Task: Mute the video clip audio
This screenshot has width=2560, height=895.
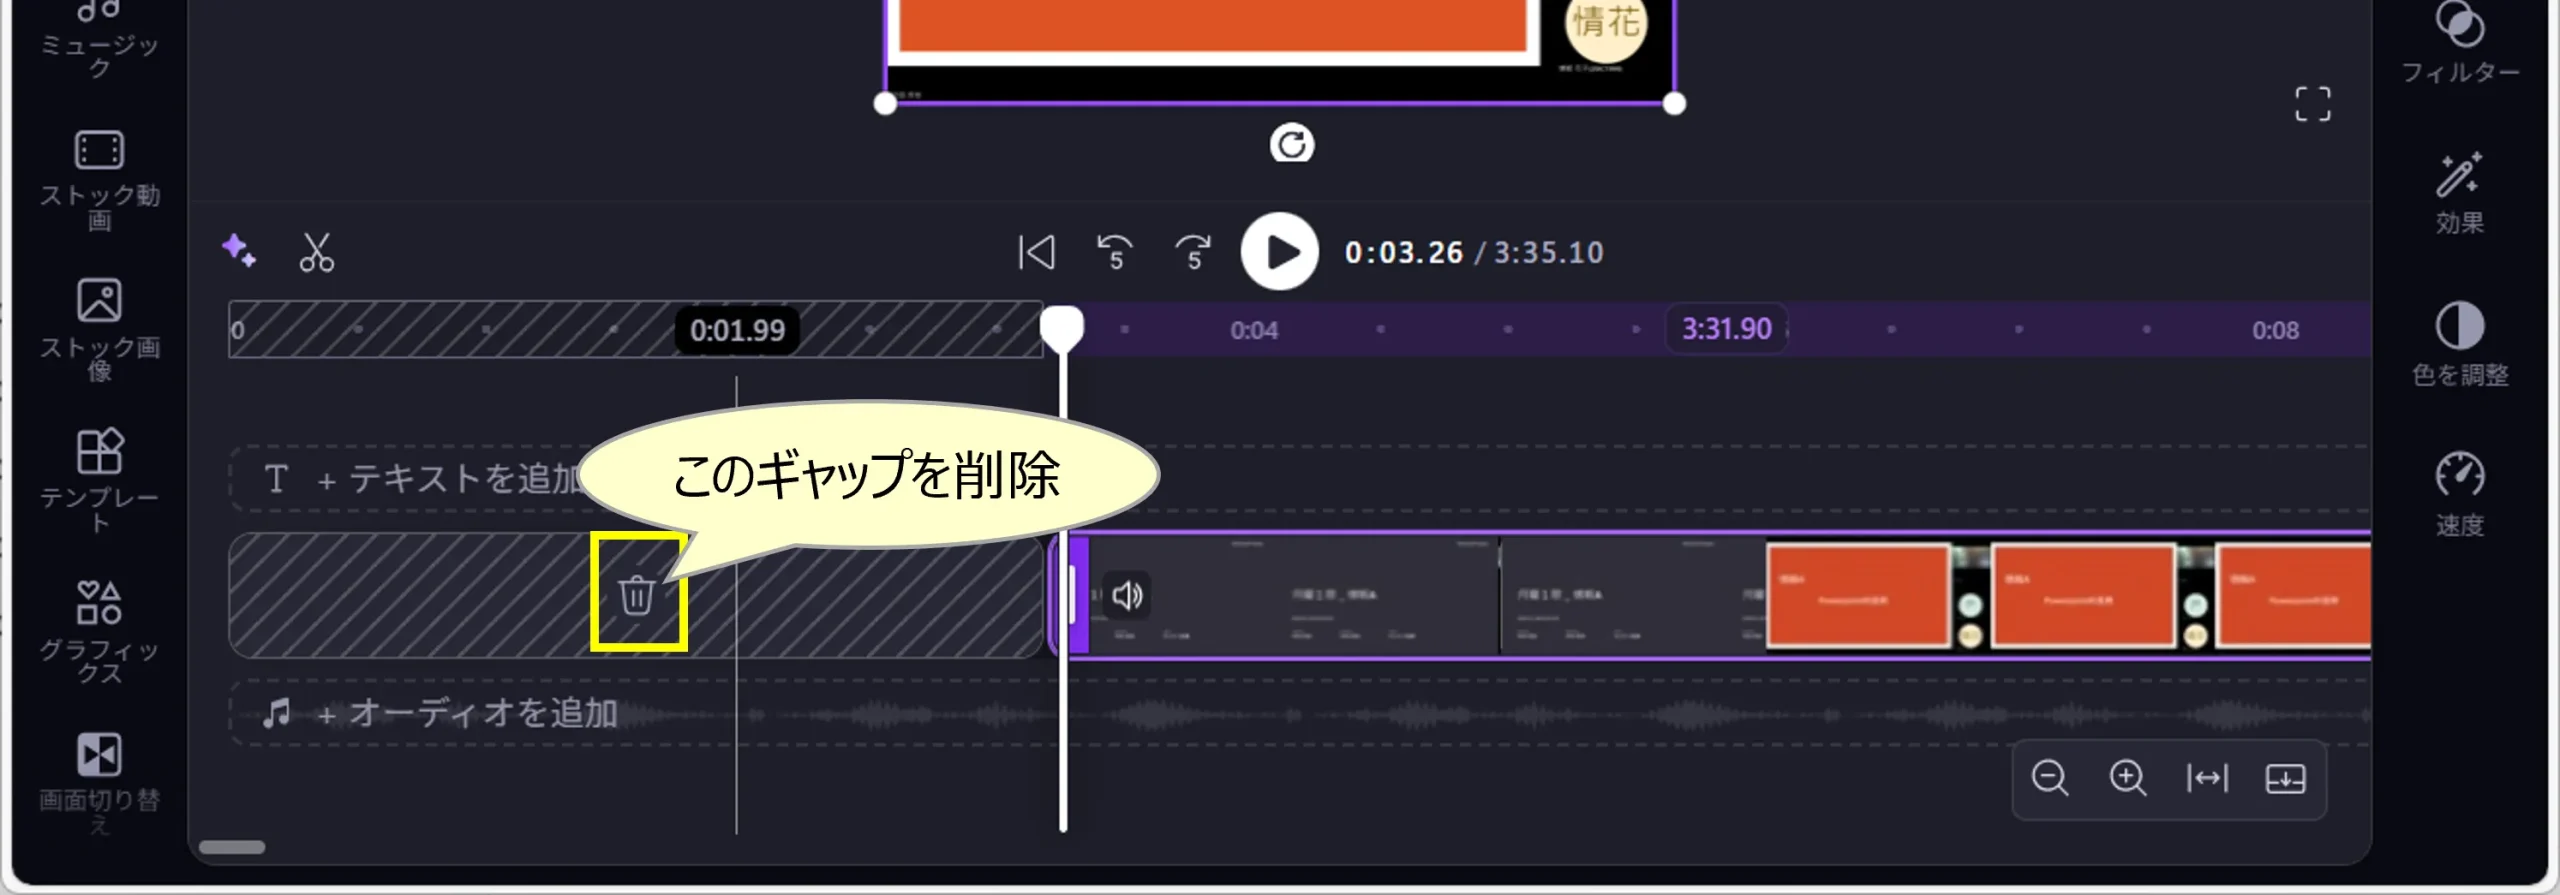Action: [x=1127, y=596]
